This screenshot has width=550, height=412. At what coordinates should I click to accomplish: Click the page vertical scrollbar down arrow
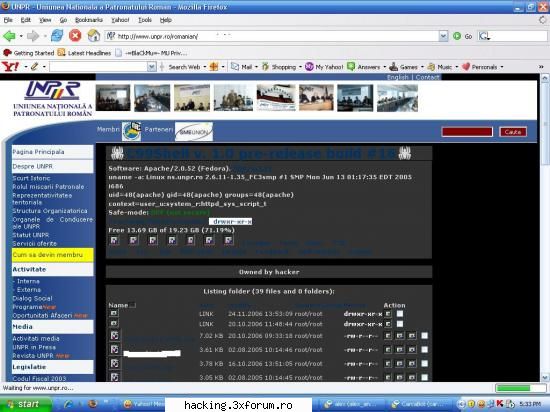click(x=544, y=378)
